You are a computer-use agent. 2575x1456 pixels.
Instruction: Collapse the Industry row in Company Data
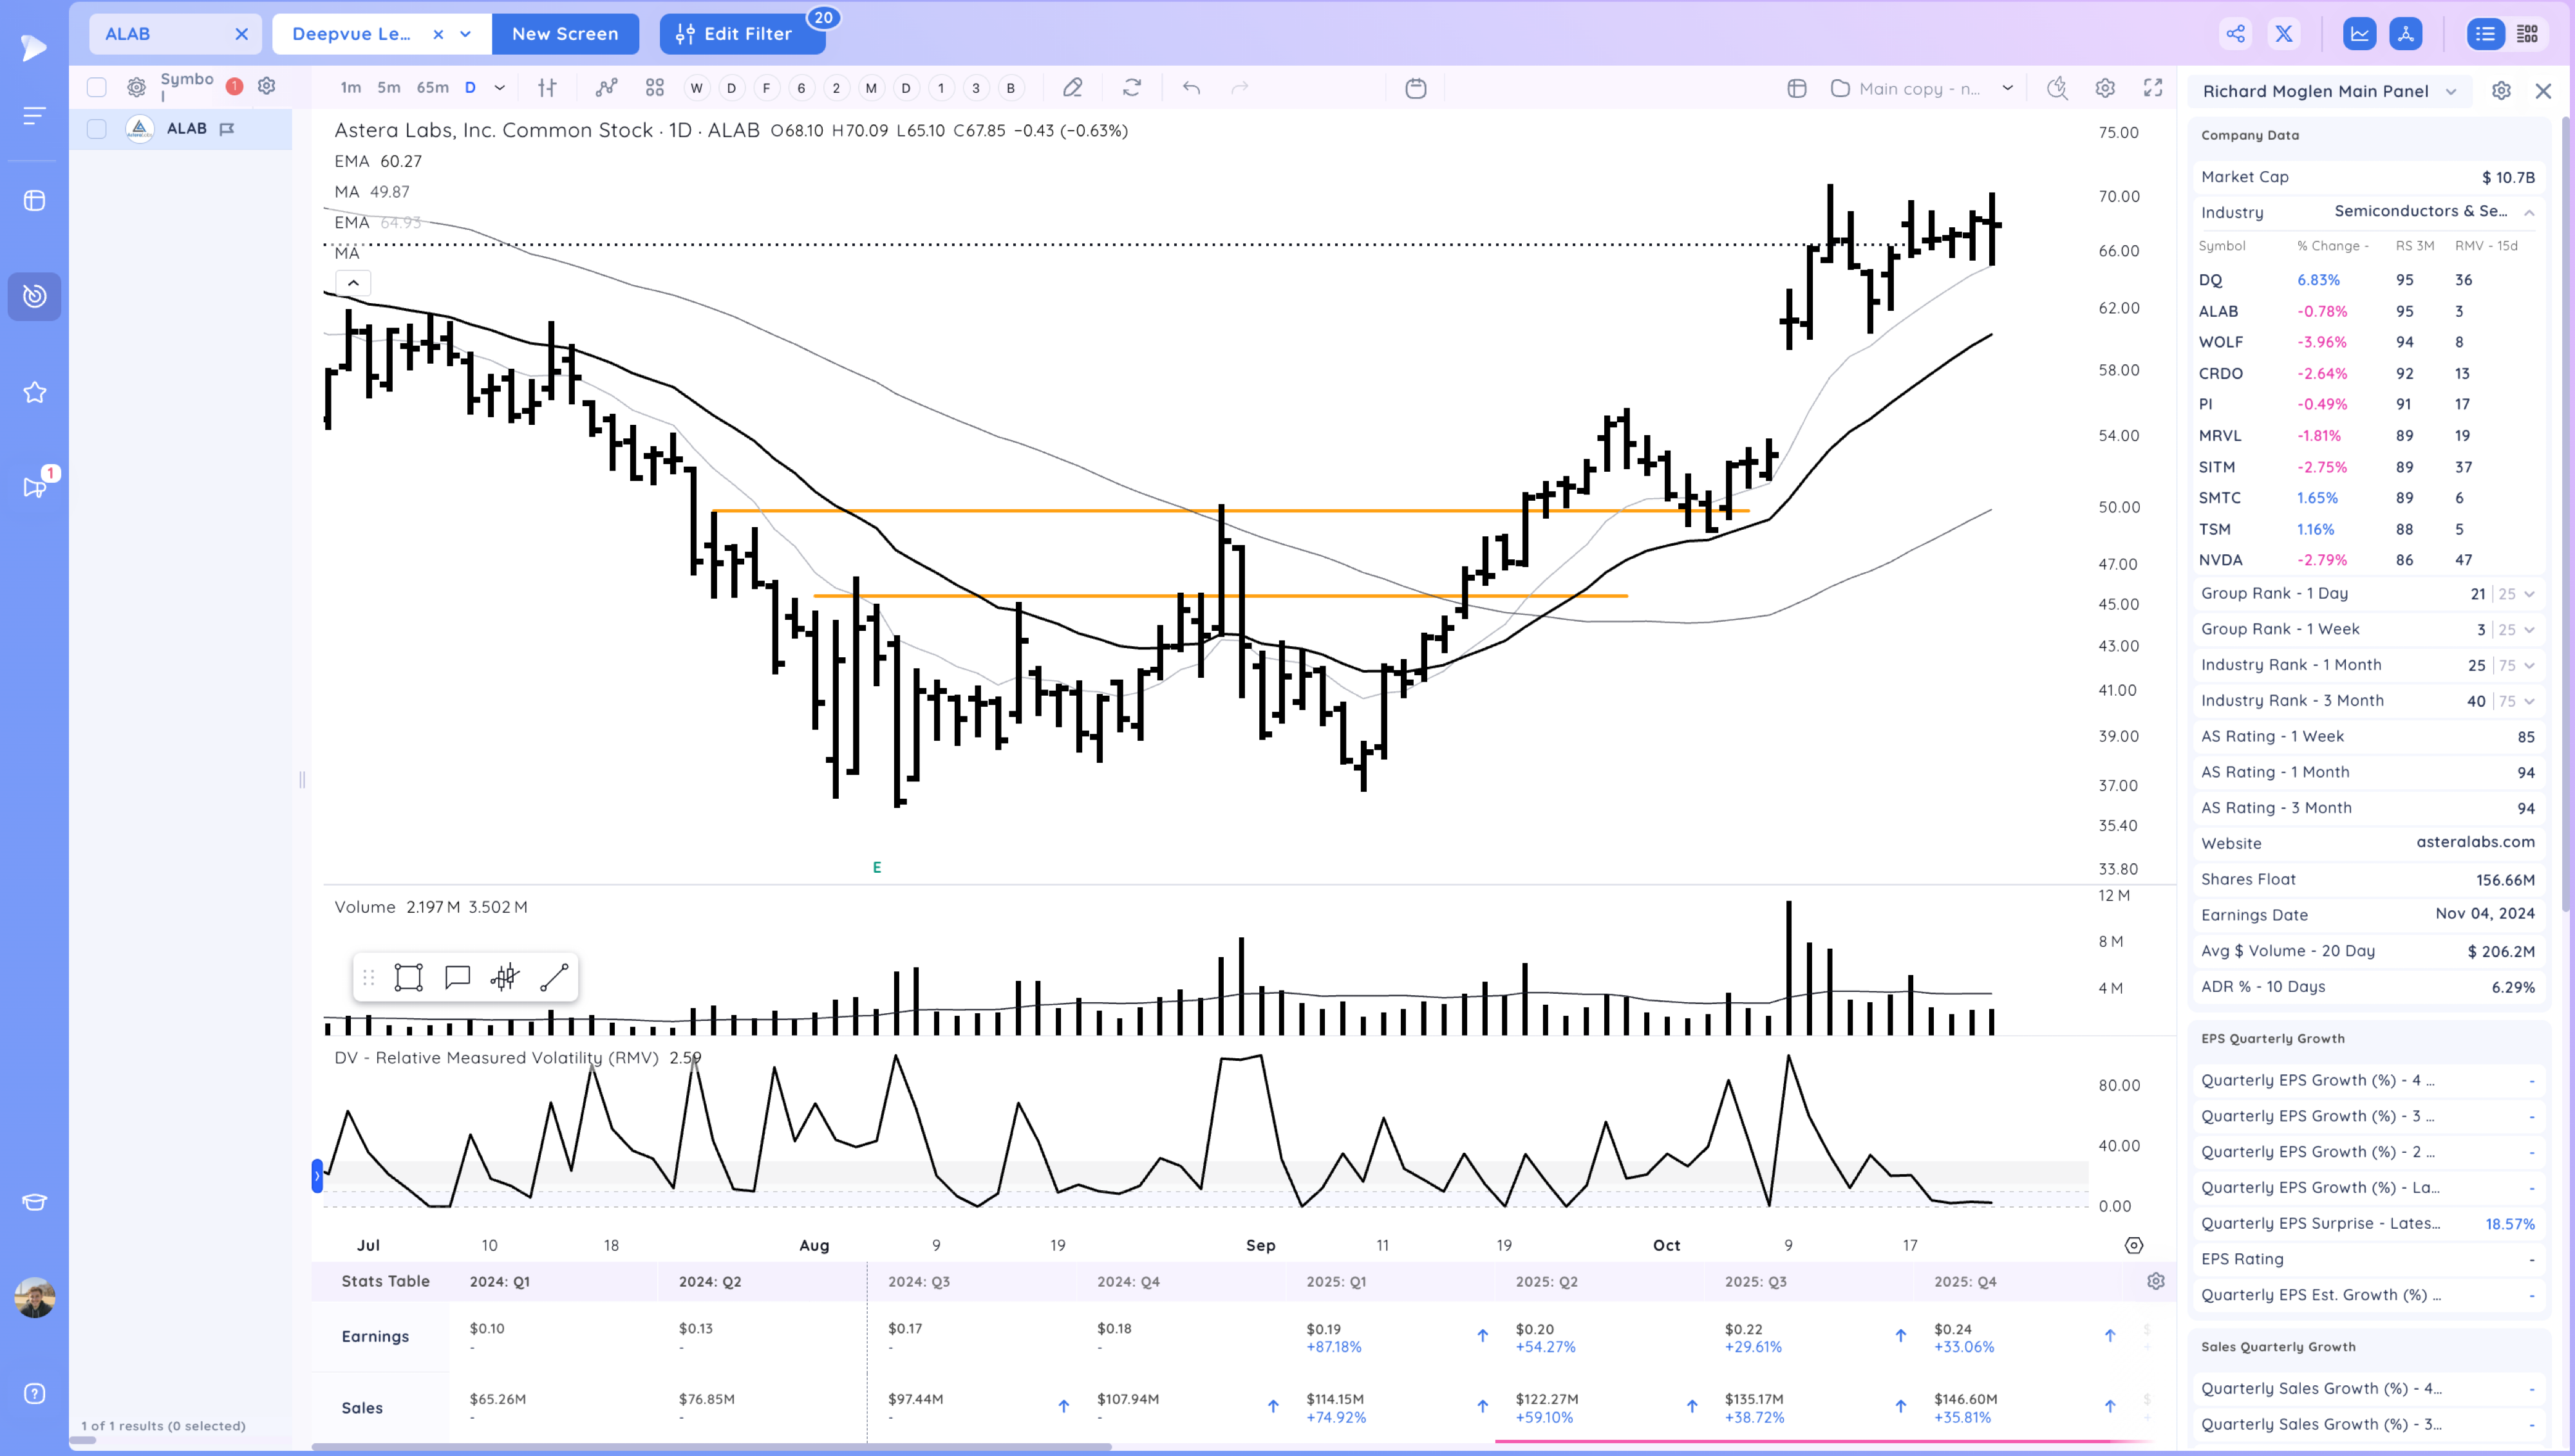pyautogui.click(x=2529, y=212)
